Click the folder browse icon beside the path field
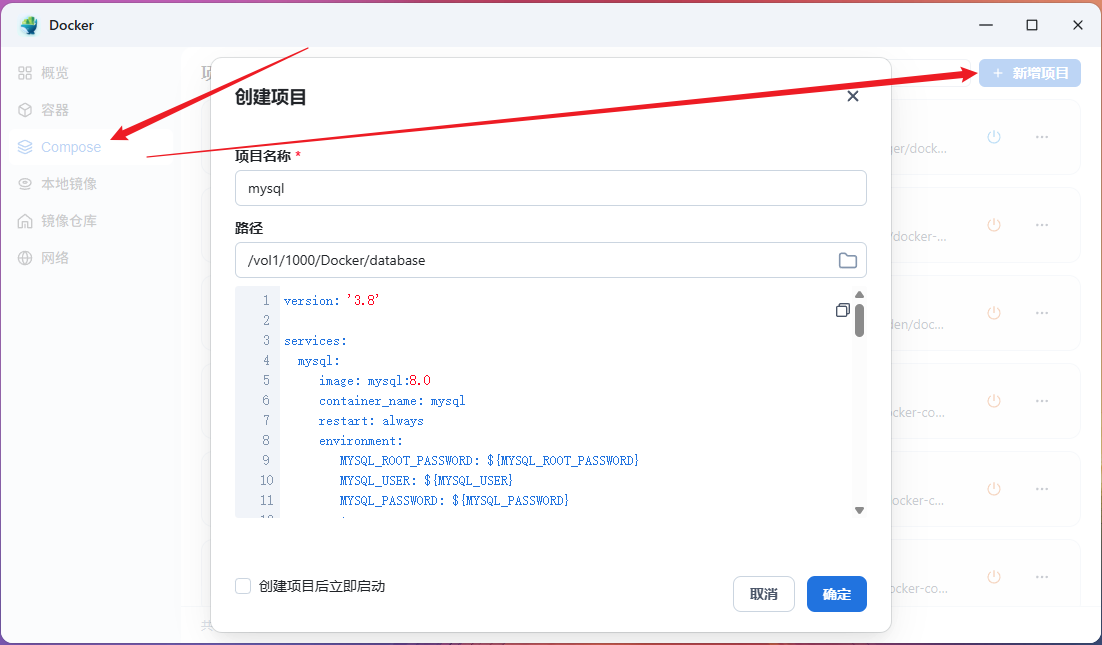The height and width of the screenshot is (645, 1102). (x=847, y=260)
